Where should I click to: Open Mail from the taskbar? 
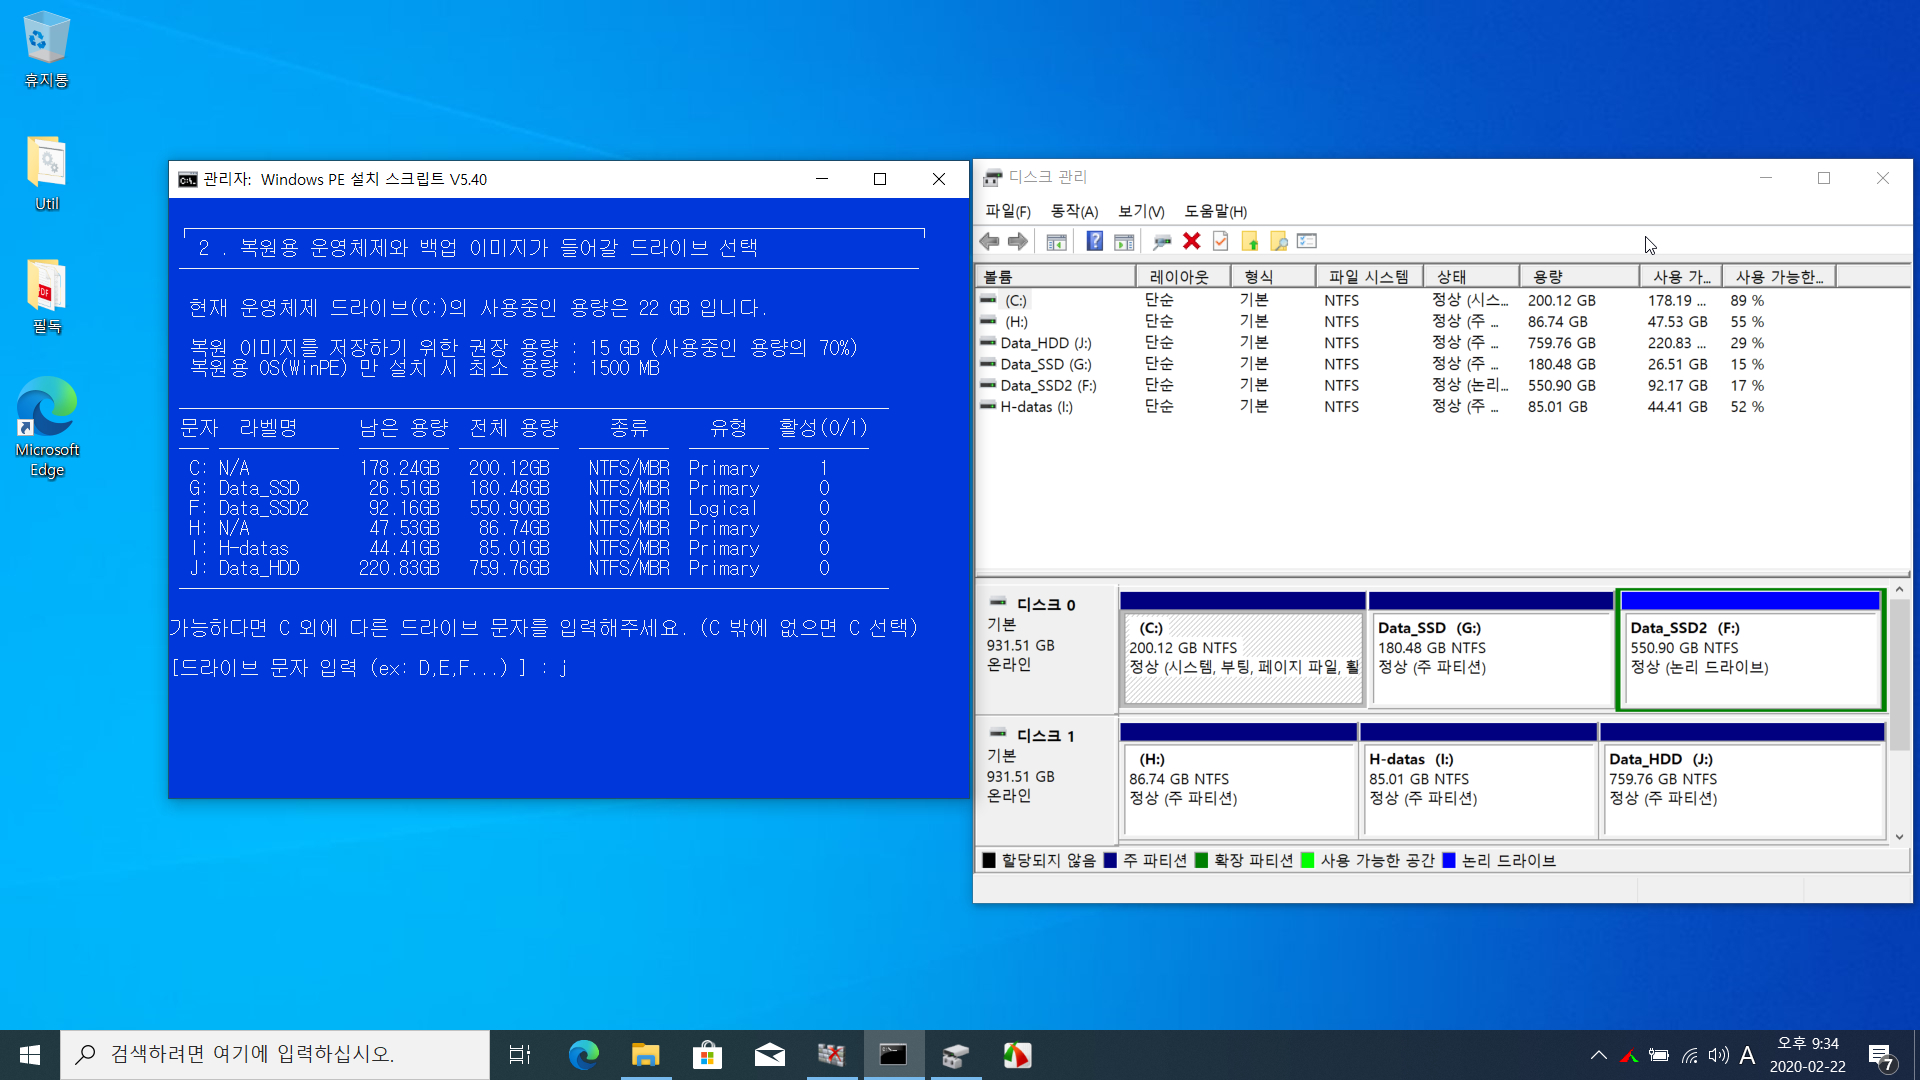coord(769,1055)
